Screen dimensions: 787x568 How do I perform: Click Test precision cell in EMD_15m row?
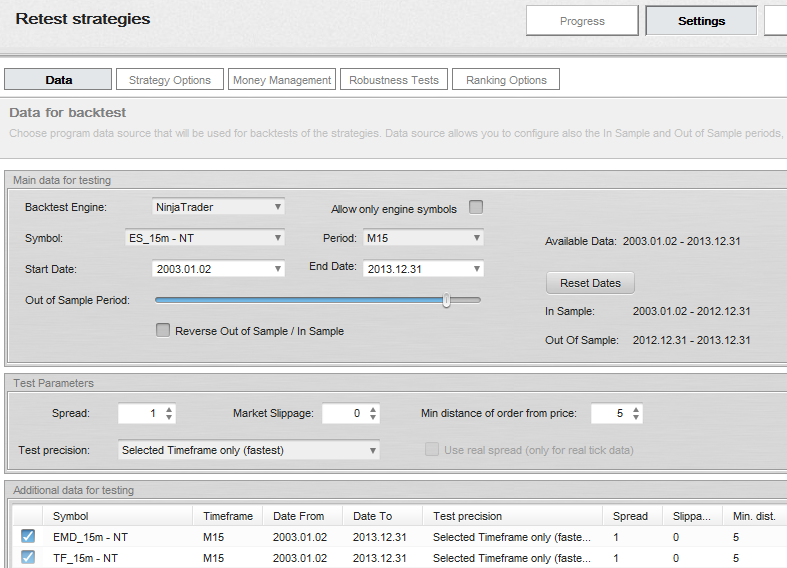(x=512, y=537)
